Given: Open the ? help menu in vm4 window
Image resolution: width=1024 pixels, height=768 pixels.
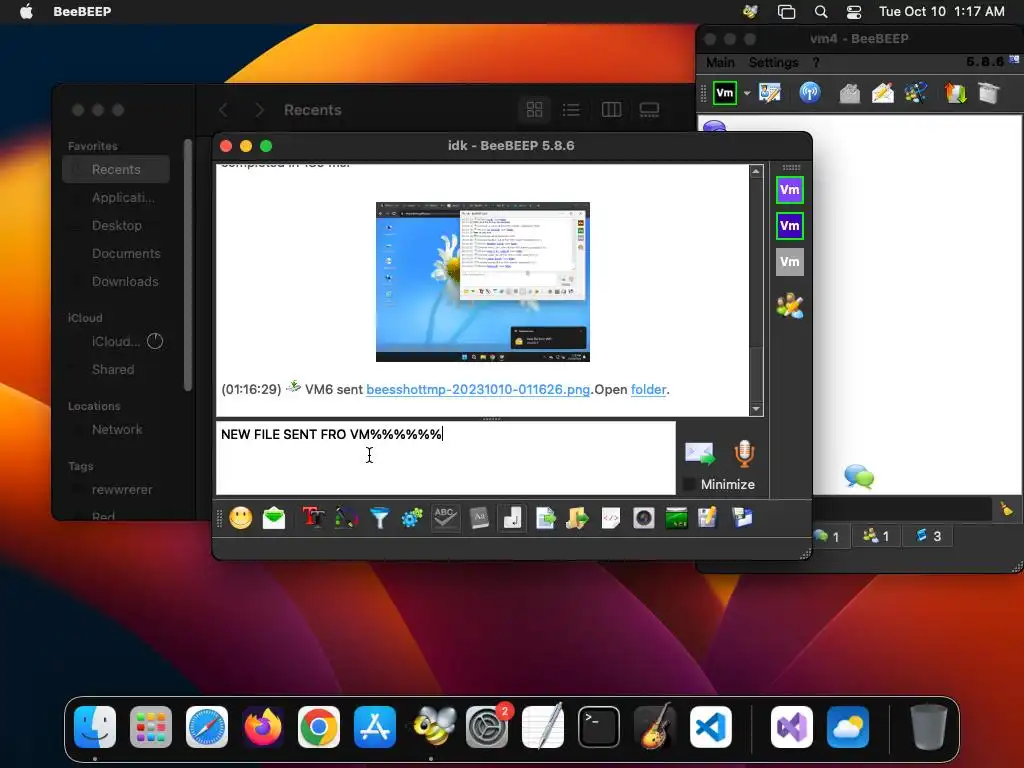Looking at the screenshot, I should click(x=816, y=63).
